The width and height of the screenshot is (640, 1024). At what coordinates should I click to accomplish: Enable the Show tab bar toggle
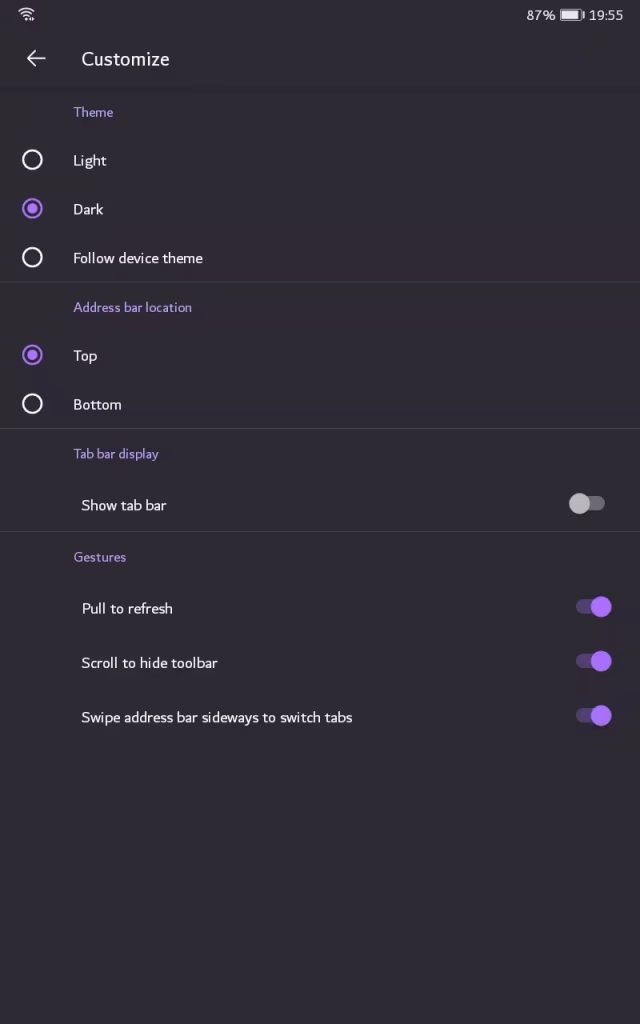(x=588, y=504)
